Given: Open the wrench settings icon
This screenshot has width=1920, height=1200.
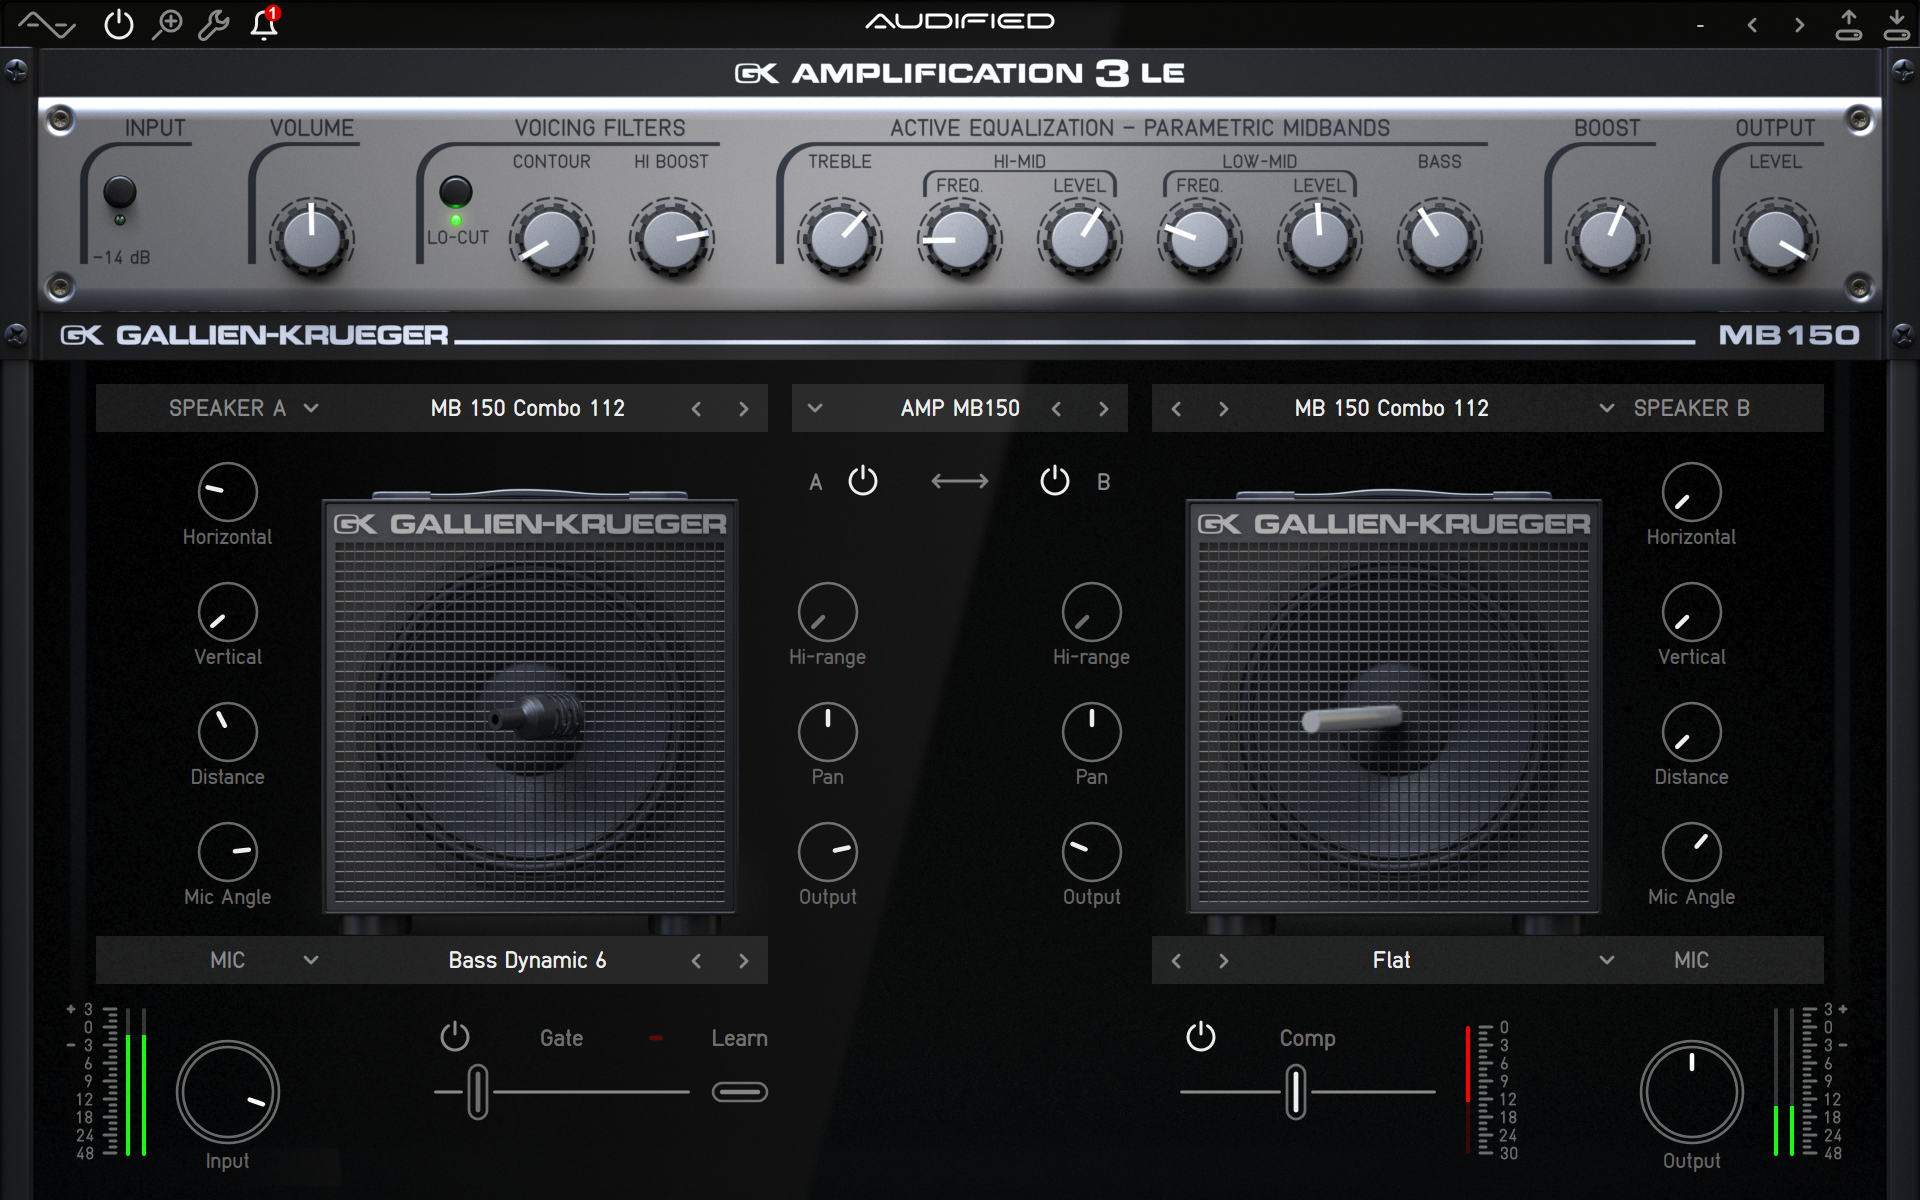Looking at the screenshot, I should click(214, 24).
